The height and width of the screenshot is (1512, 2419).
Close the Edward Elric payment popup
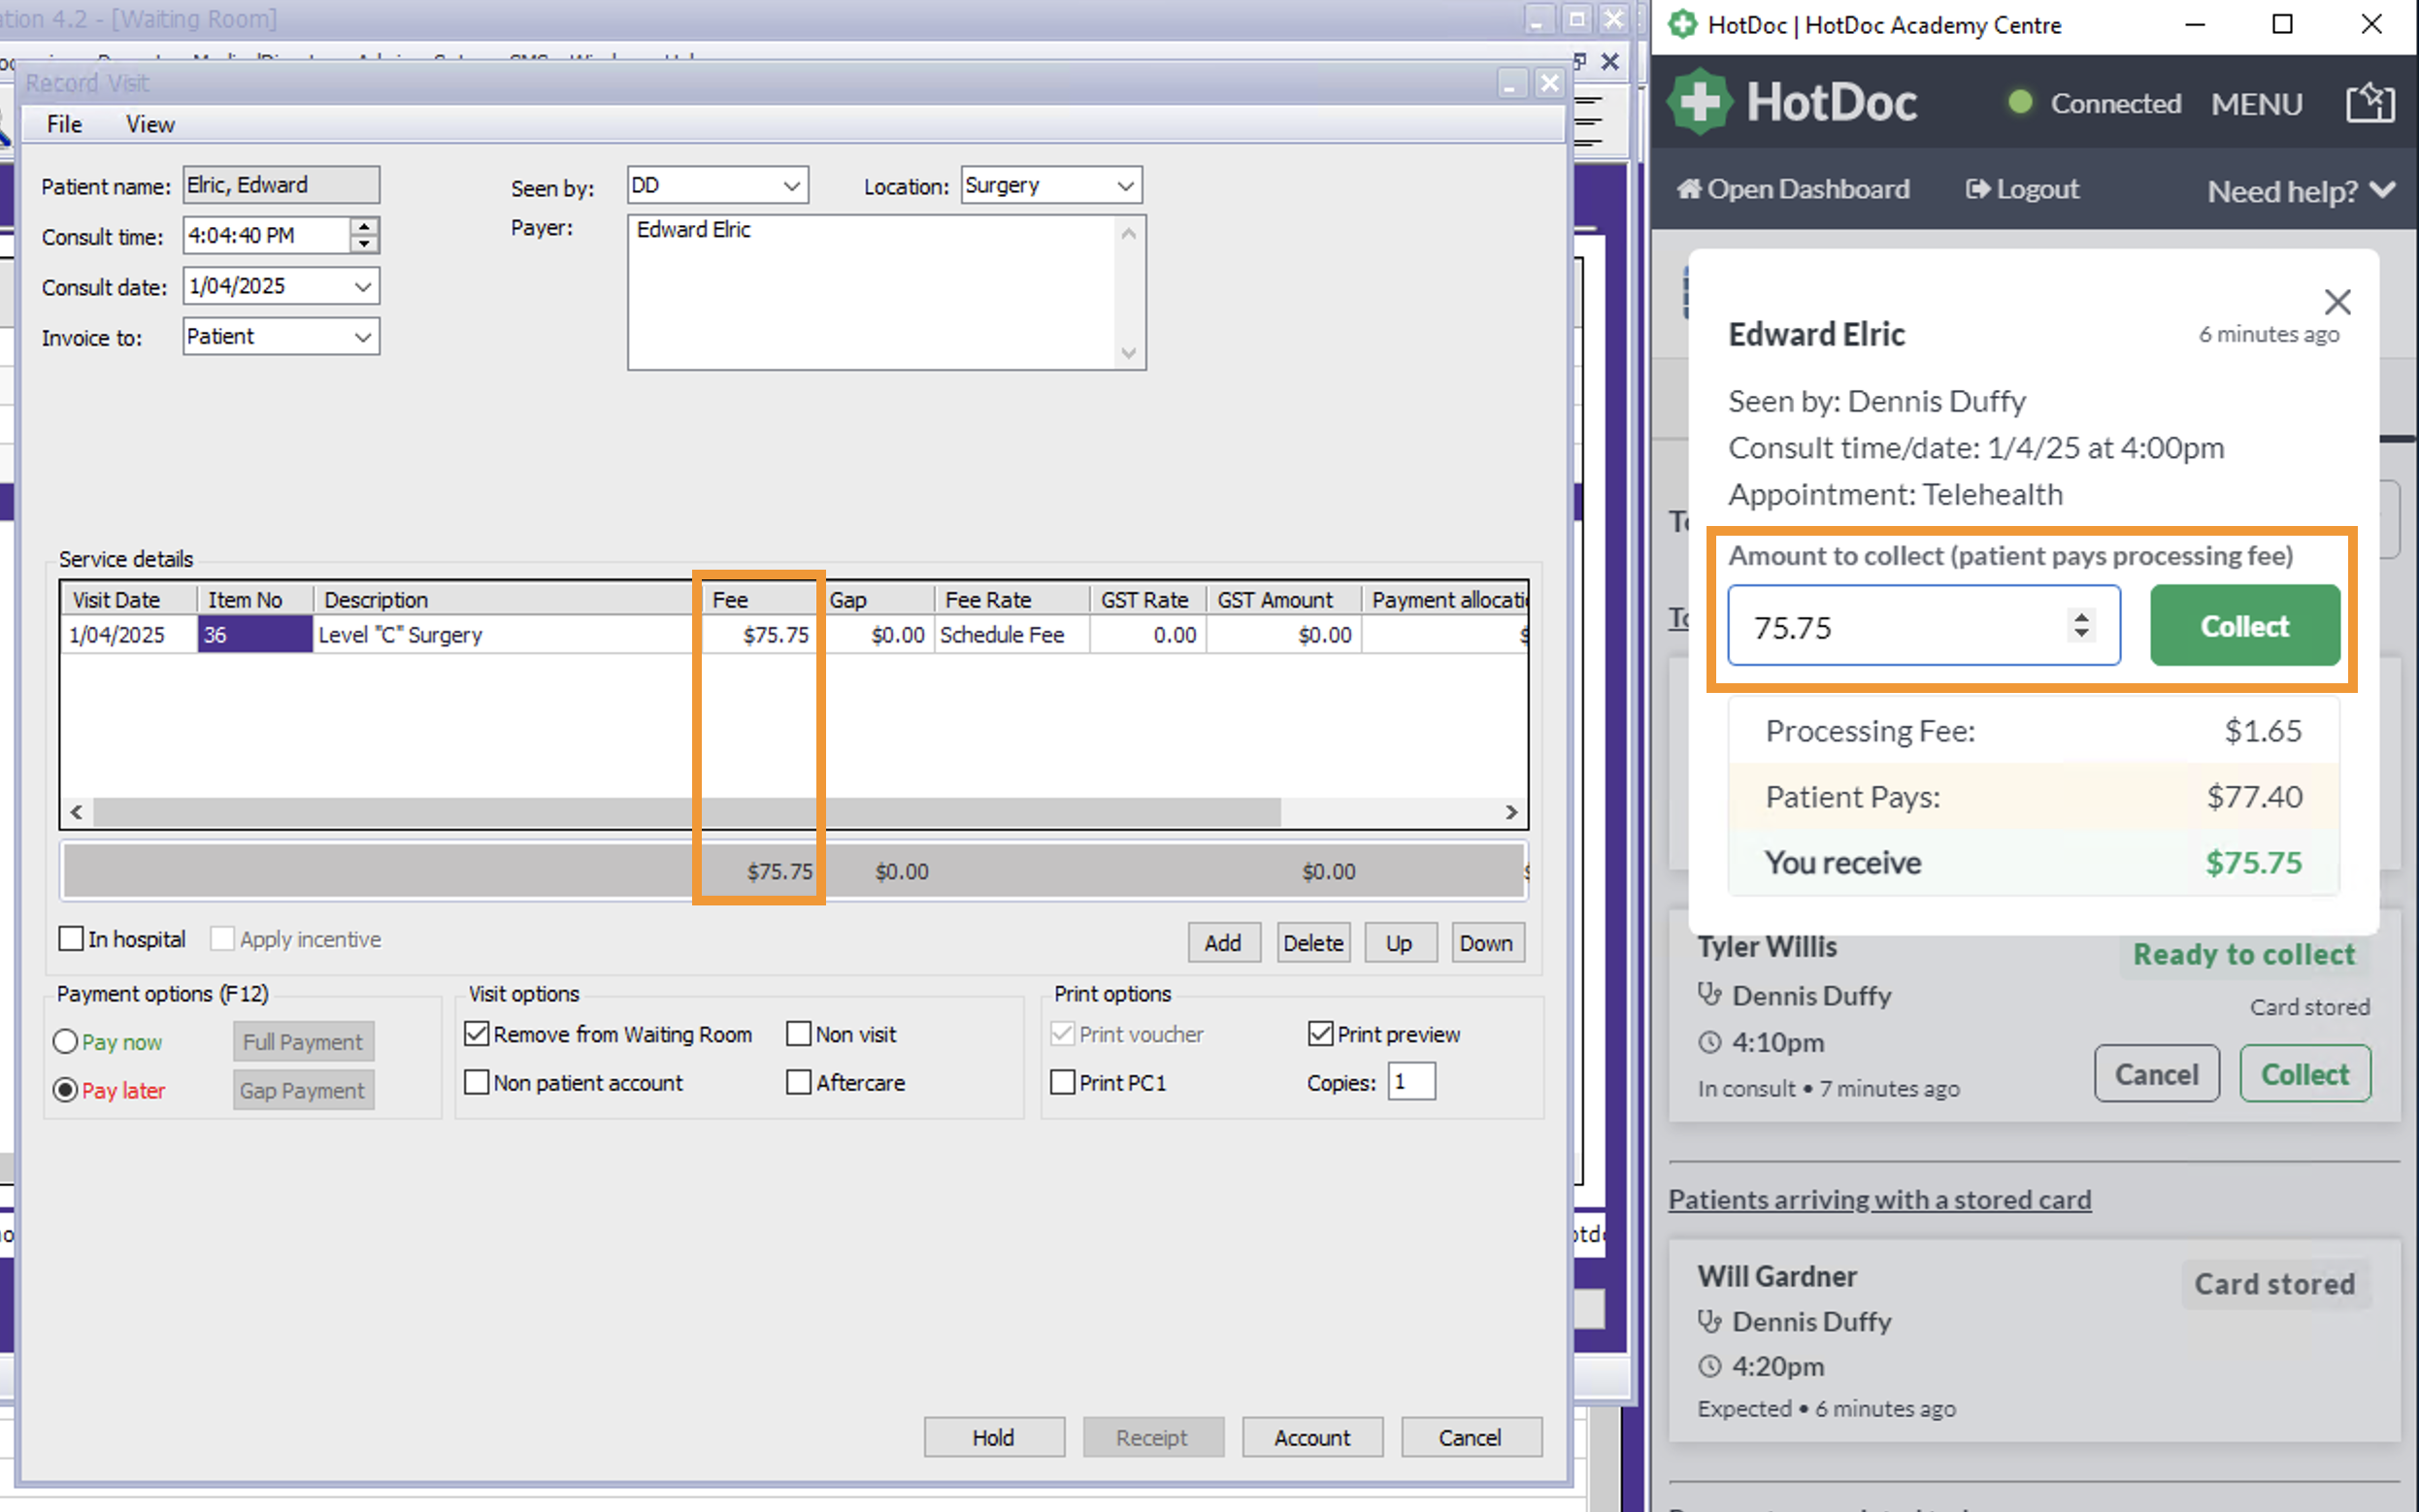(2337, 302)
